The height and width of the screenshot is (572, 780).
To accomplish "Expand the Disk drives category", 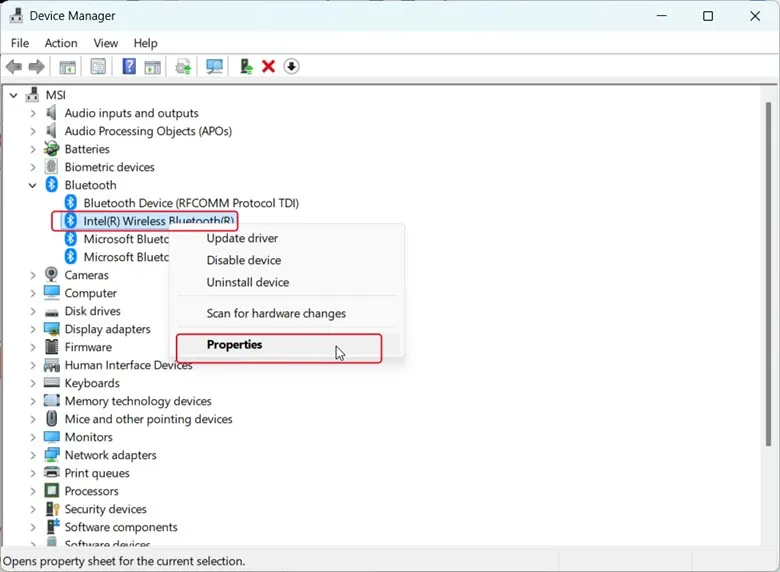I will (33, 311).
